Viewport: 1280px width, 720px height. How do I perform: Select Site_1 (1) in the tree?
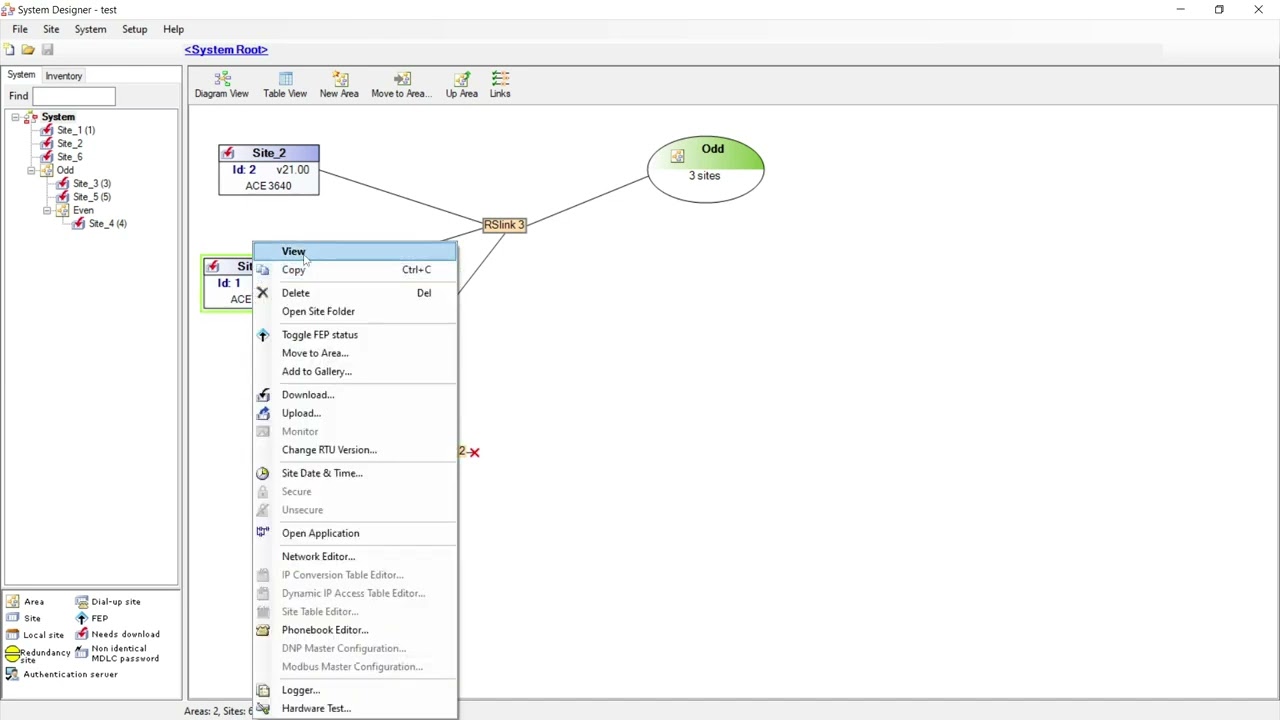click(x=76, y=130)
